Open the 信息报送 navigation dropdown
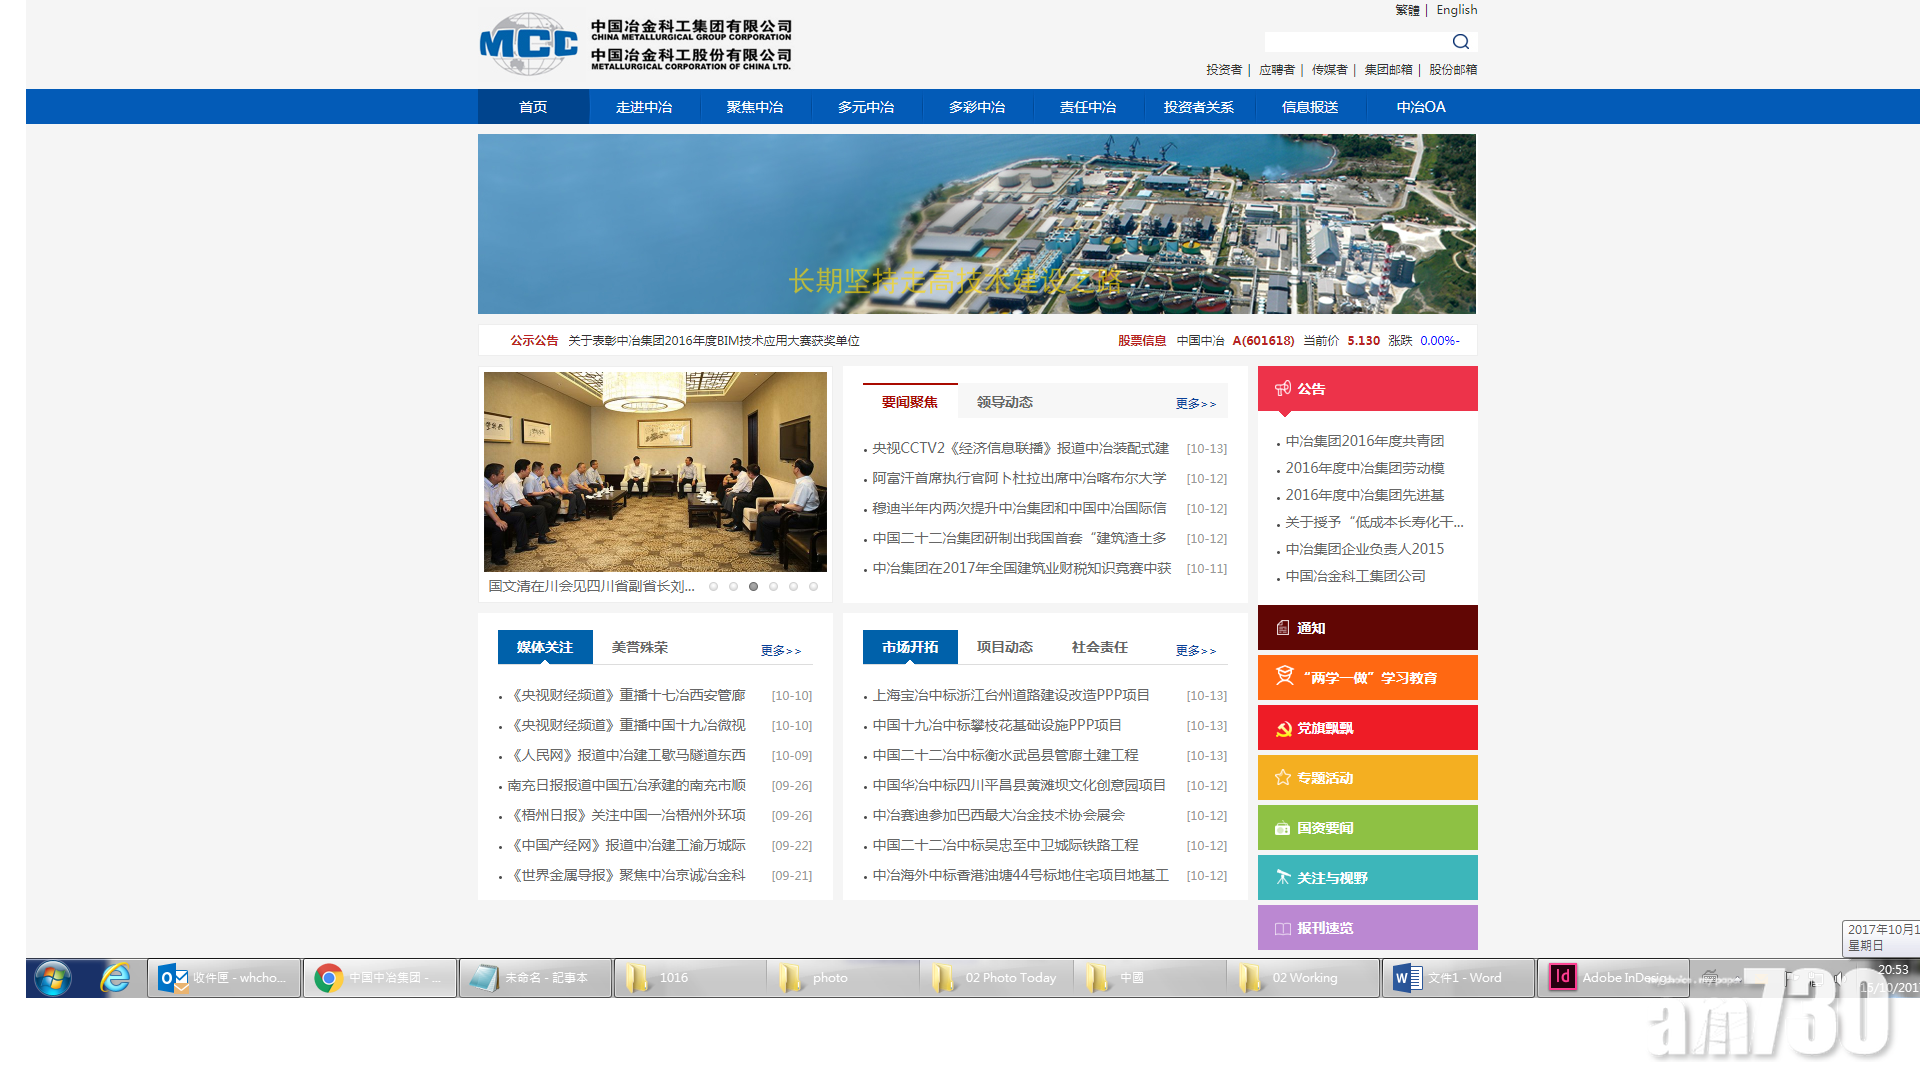 [x=1310, y=107]
